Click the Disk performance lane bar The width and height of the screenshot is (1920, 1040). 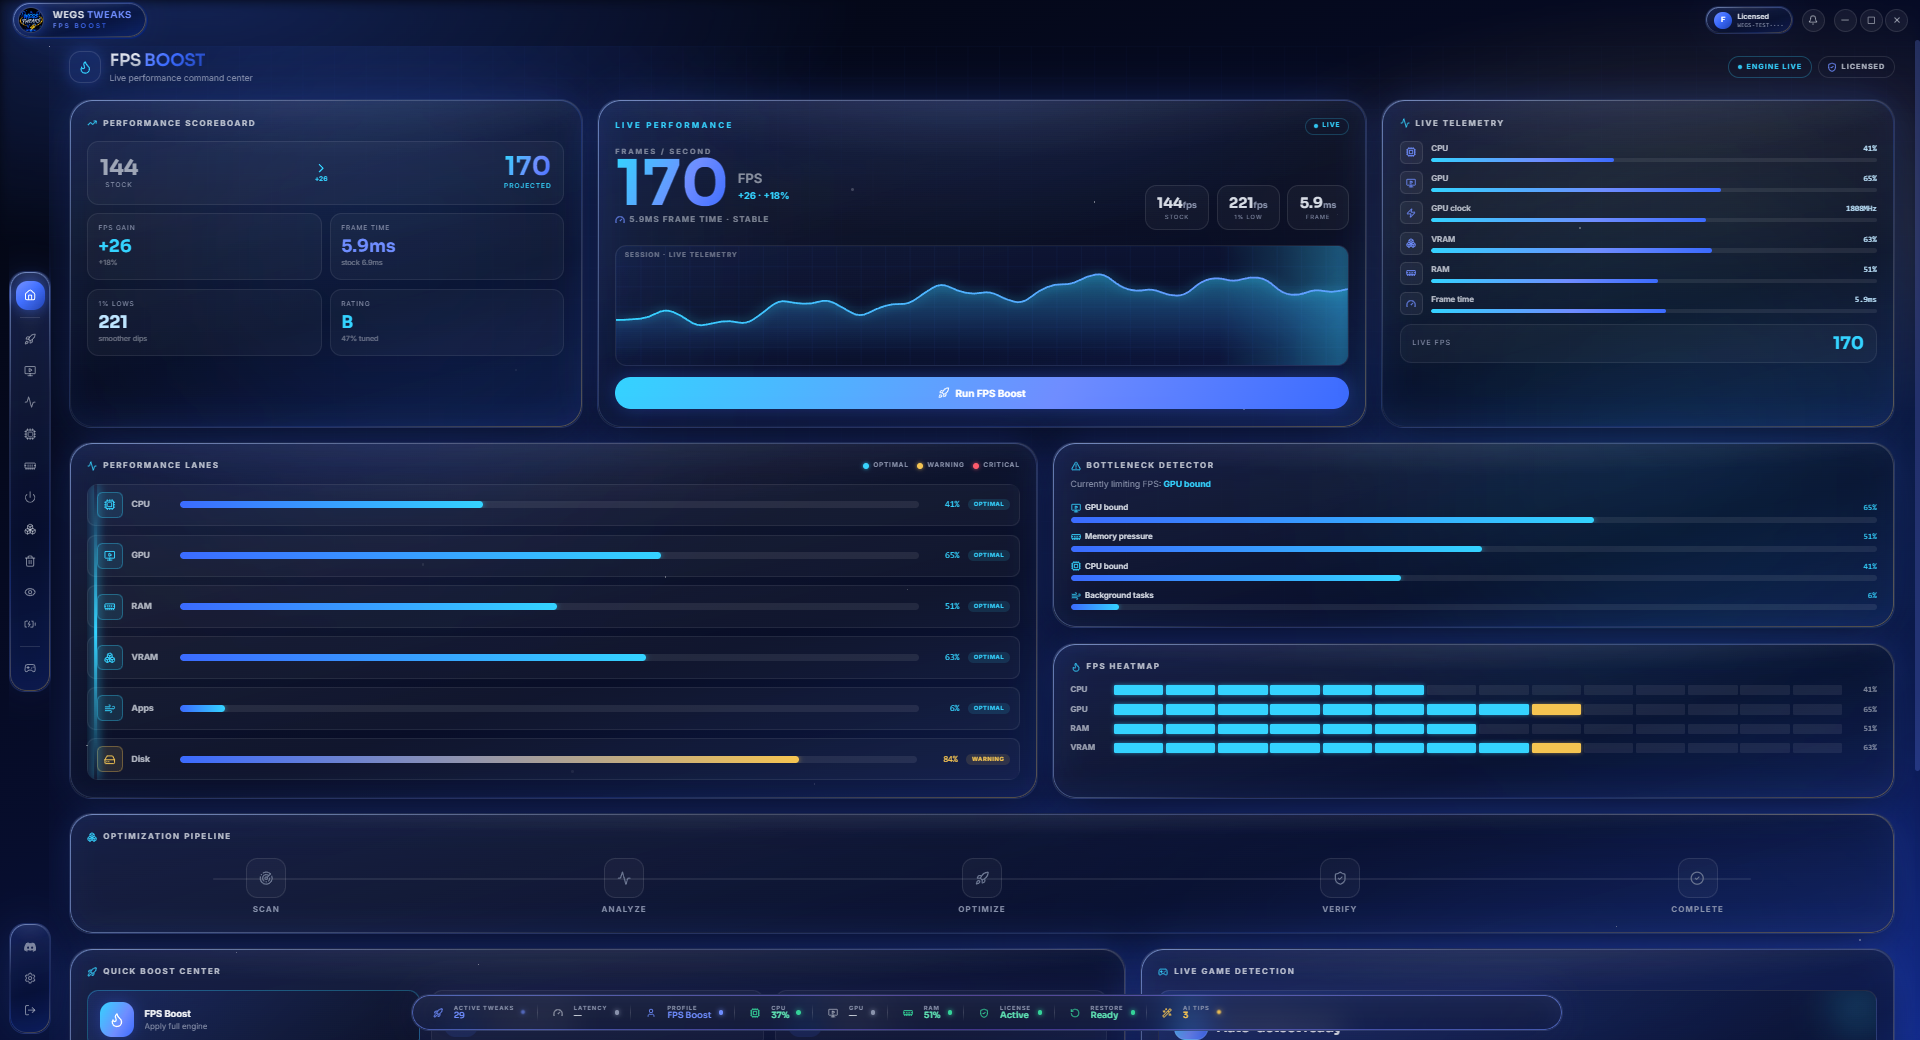point(549,759)
